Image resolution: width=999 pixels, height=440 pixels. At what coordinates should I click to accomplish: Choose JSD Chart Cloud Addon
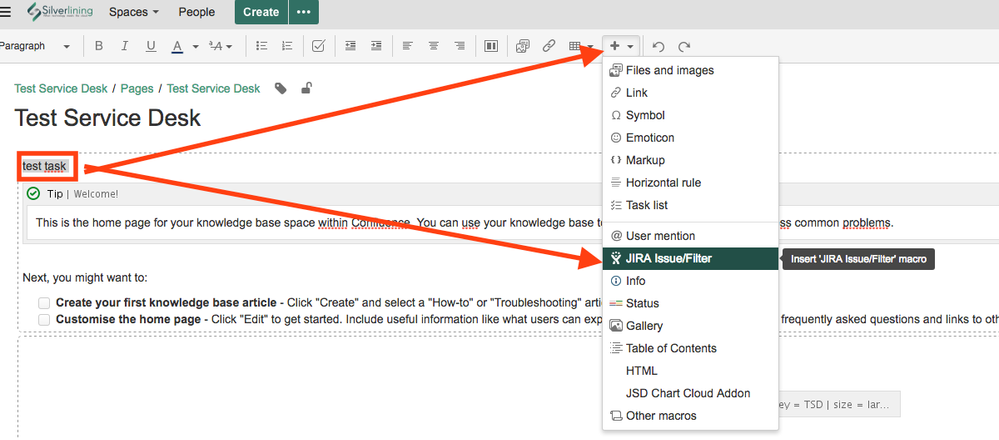(x=690, y=393)
